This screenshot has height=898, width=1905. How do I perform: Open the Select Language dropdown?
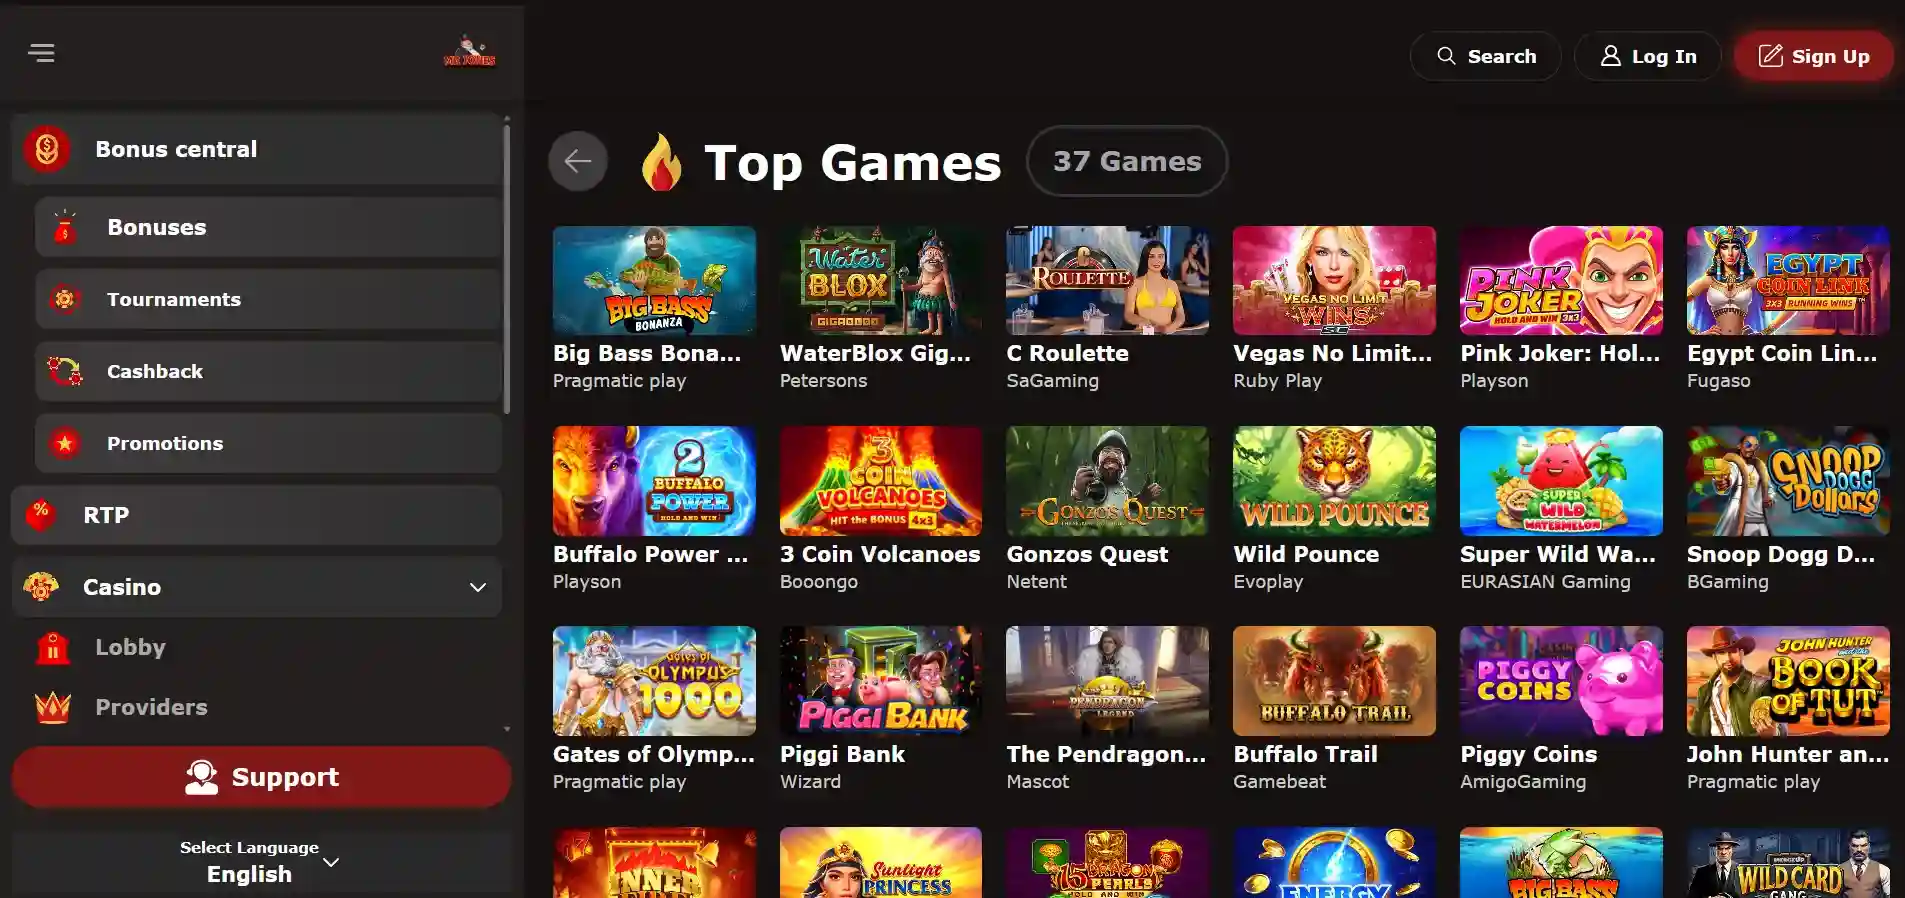pos(260,861)
